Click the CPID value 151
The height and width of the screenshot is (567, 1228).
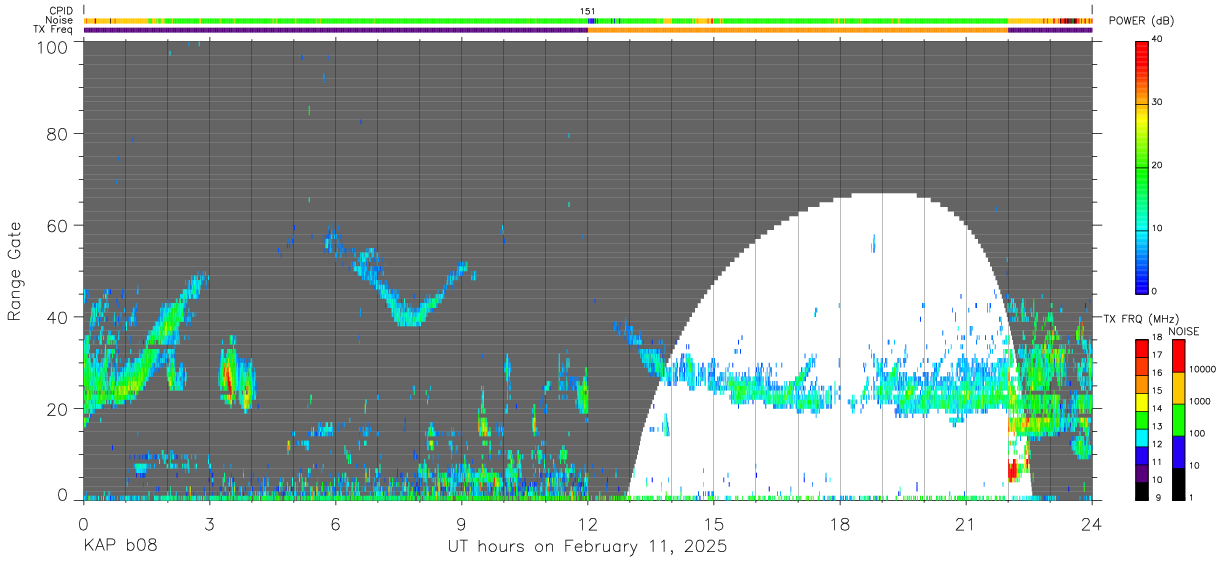(x=588, y=11)
